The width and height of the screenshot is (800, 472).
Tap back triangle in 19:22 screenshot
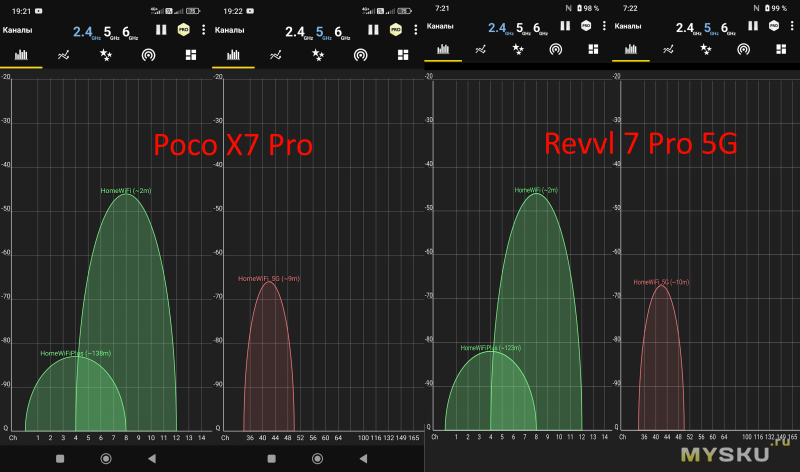(363, 459)
